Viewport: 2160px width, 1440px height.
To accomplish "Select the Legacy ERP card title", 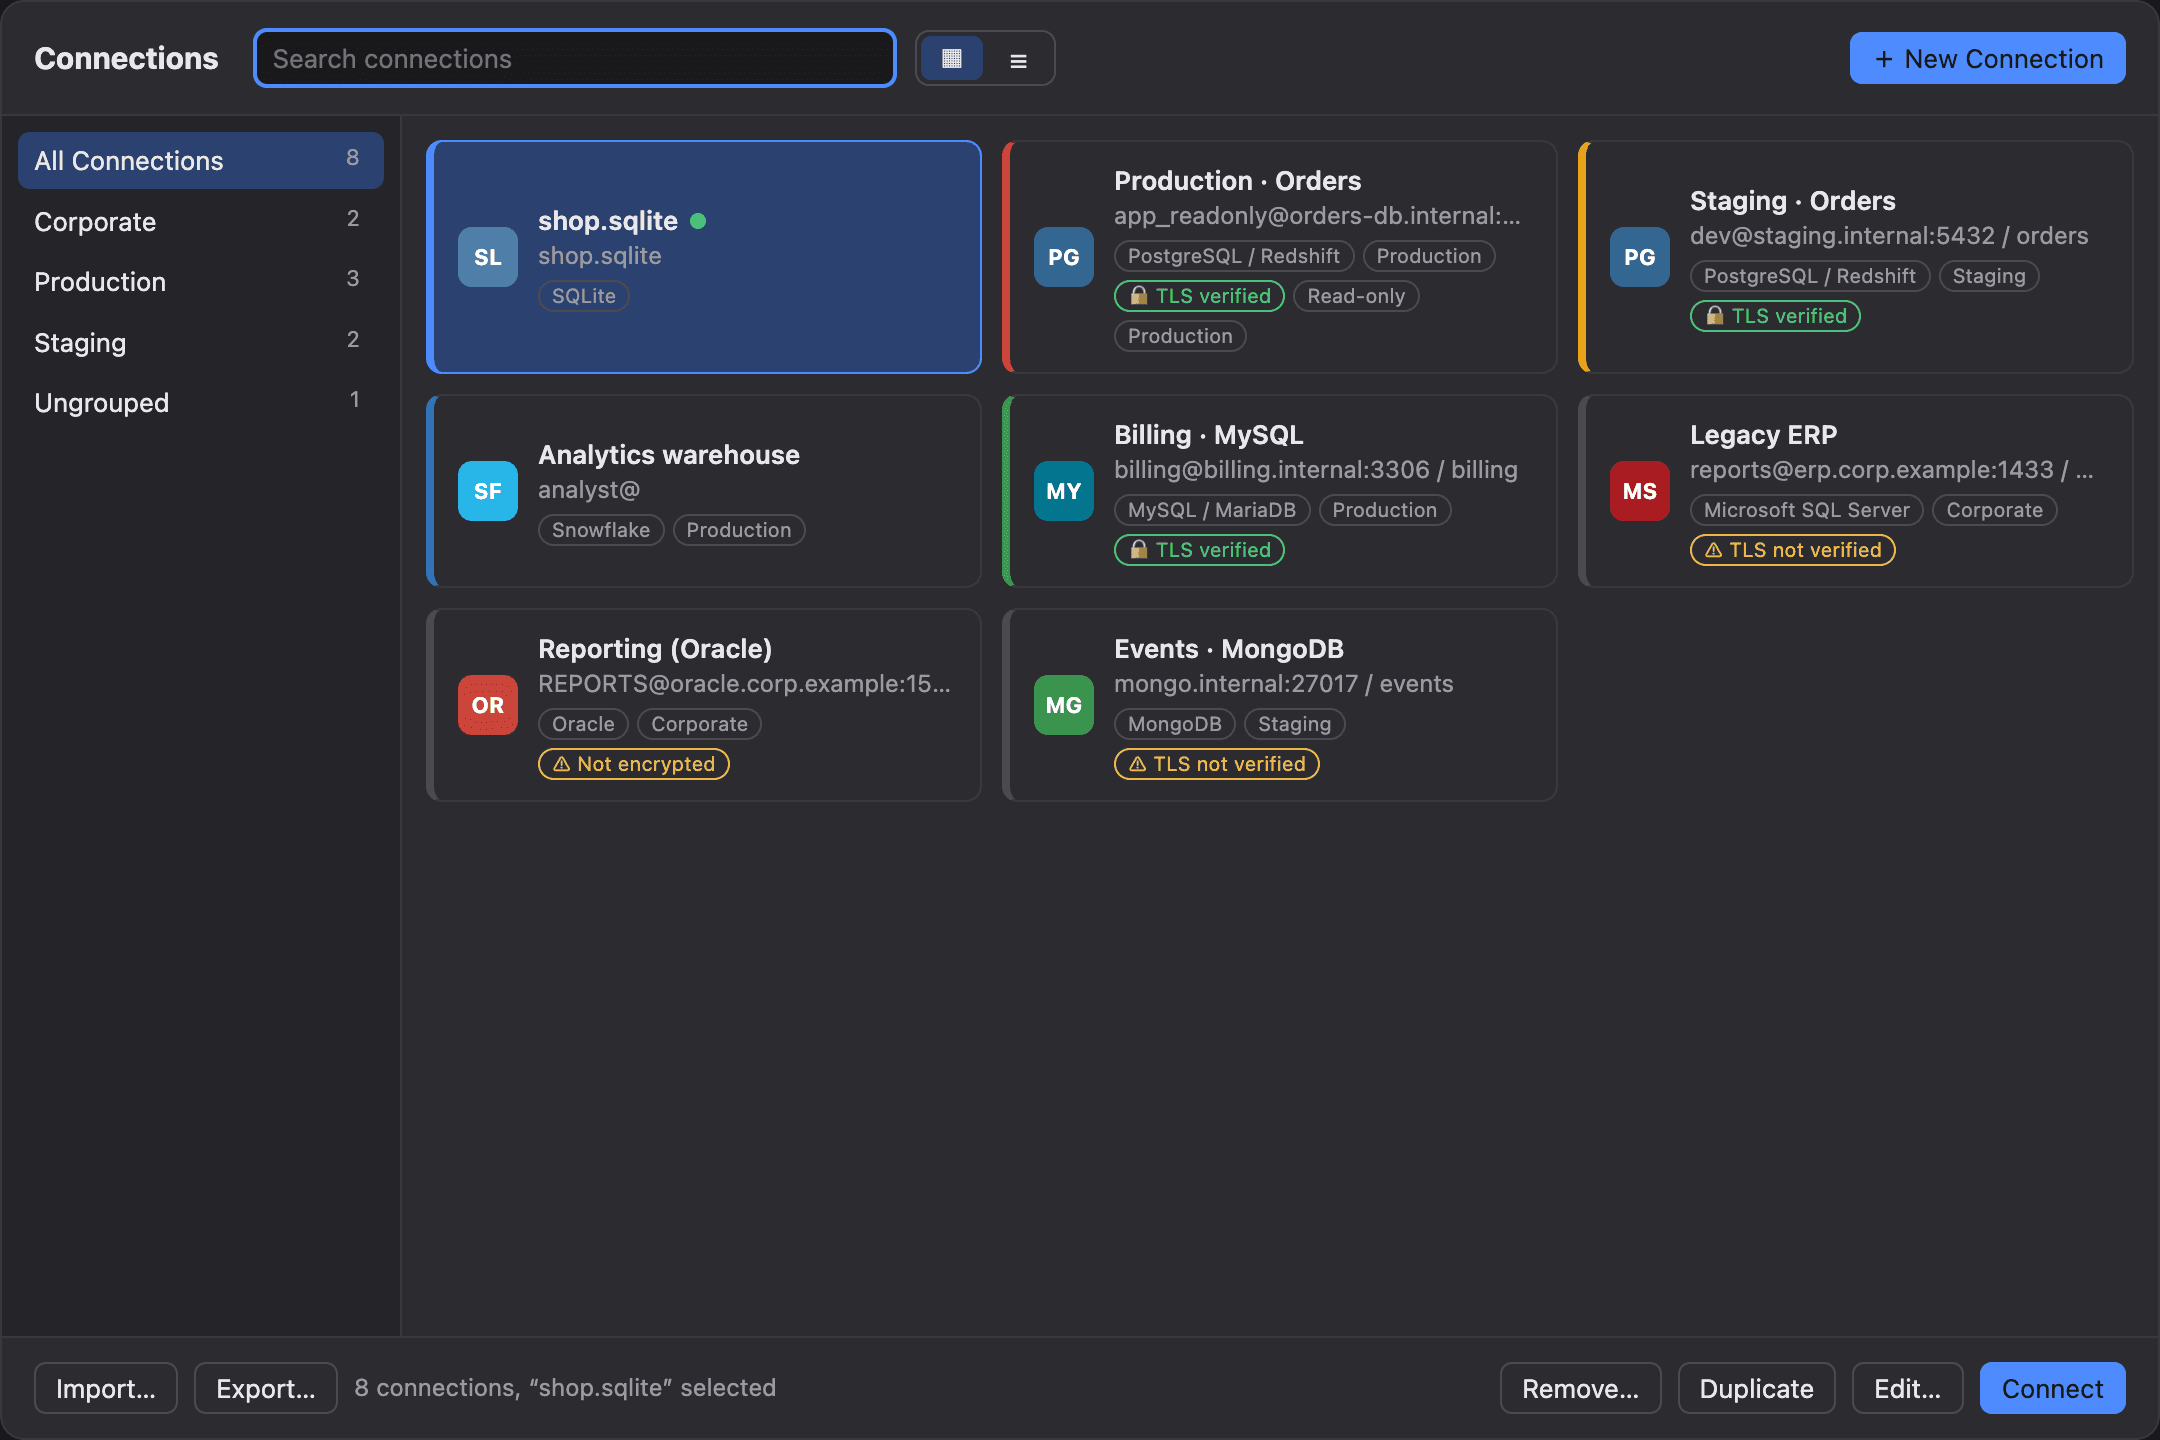I will [1763, 435].
